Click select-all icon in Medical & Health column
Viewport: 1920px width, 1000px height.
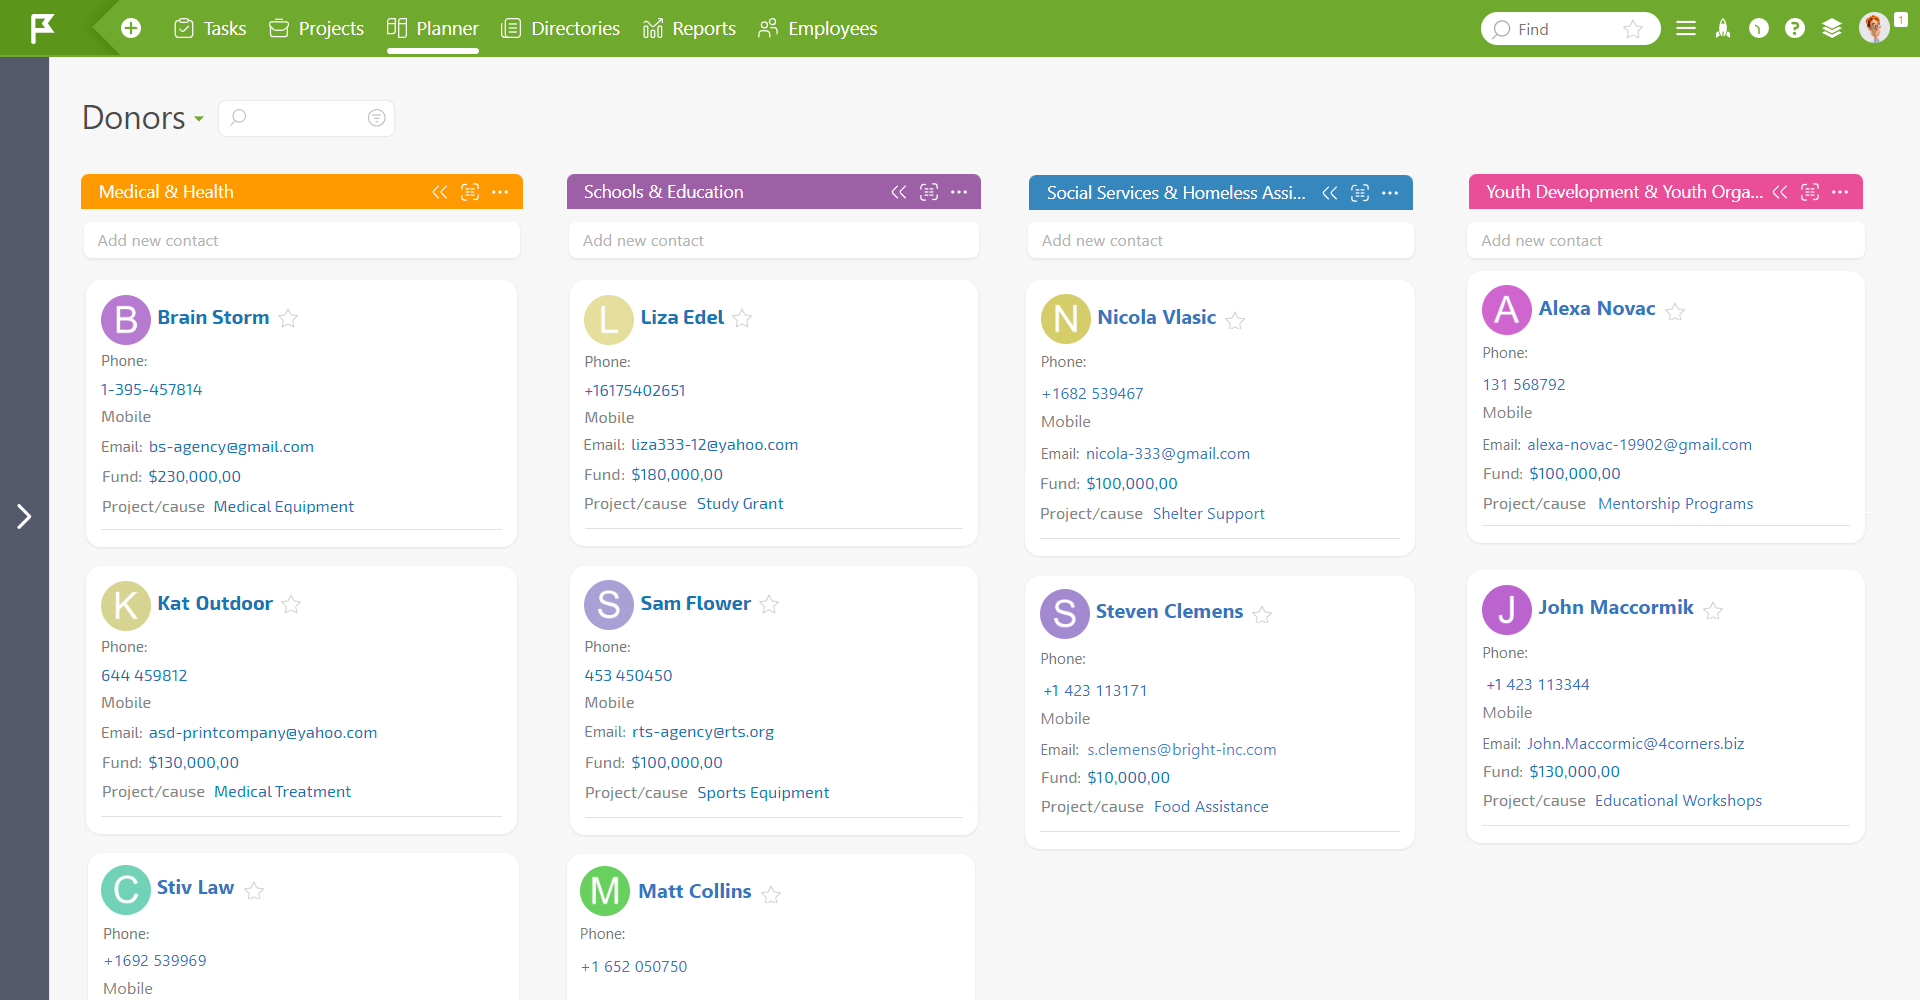470,192
